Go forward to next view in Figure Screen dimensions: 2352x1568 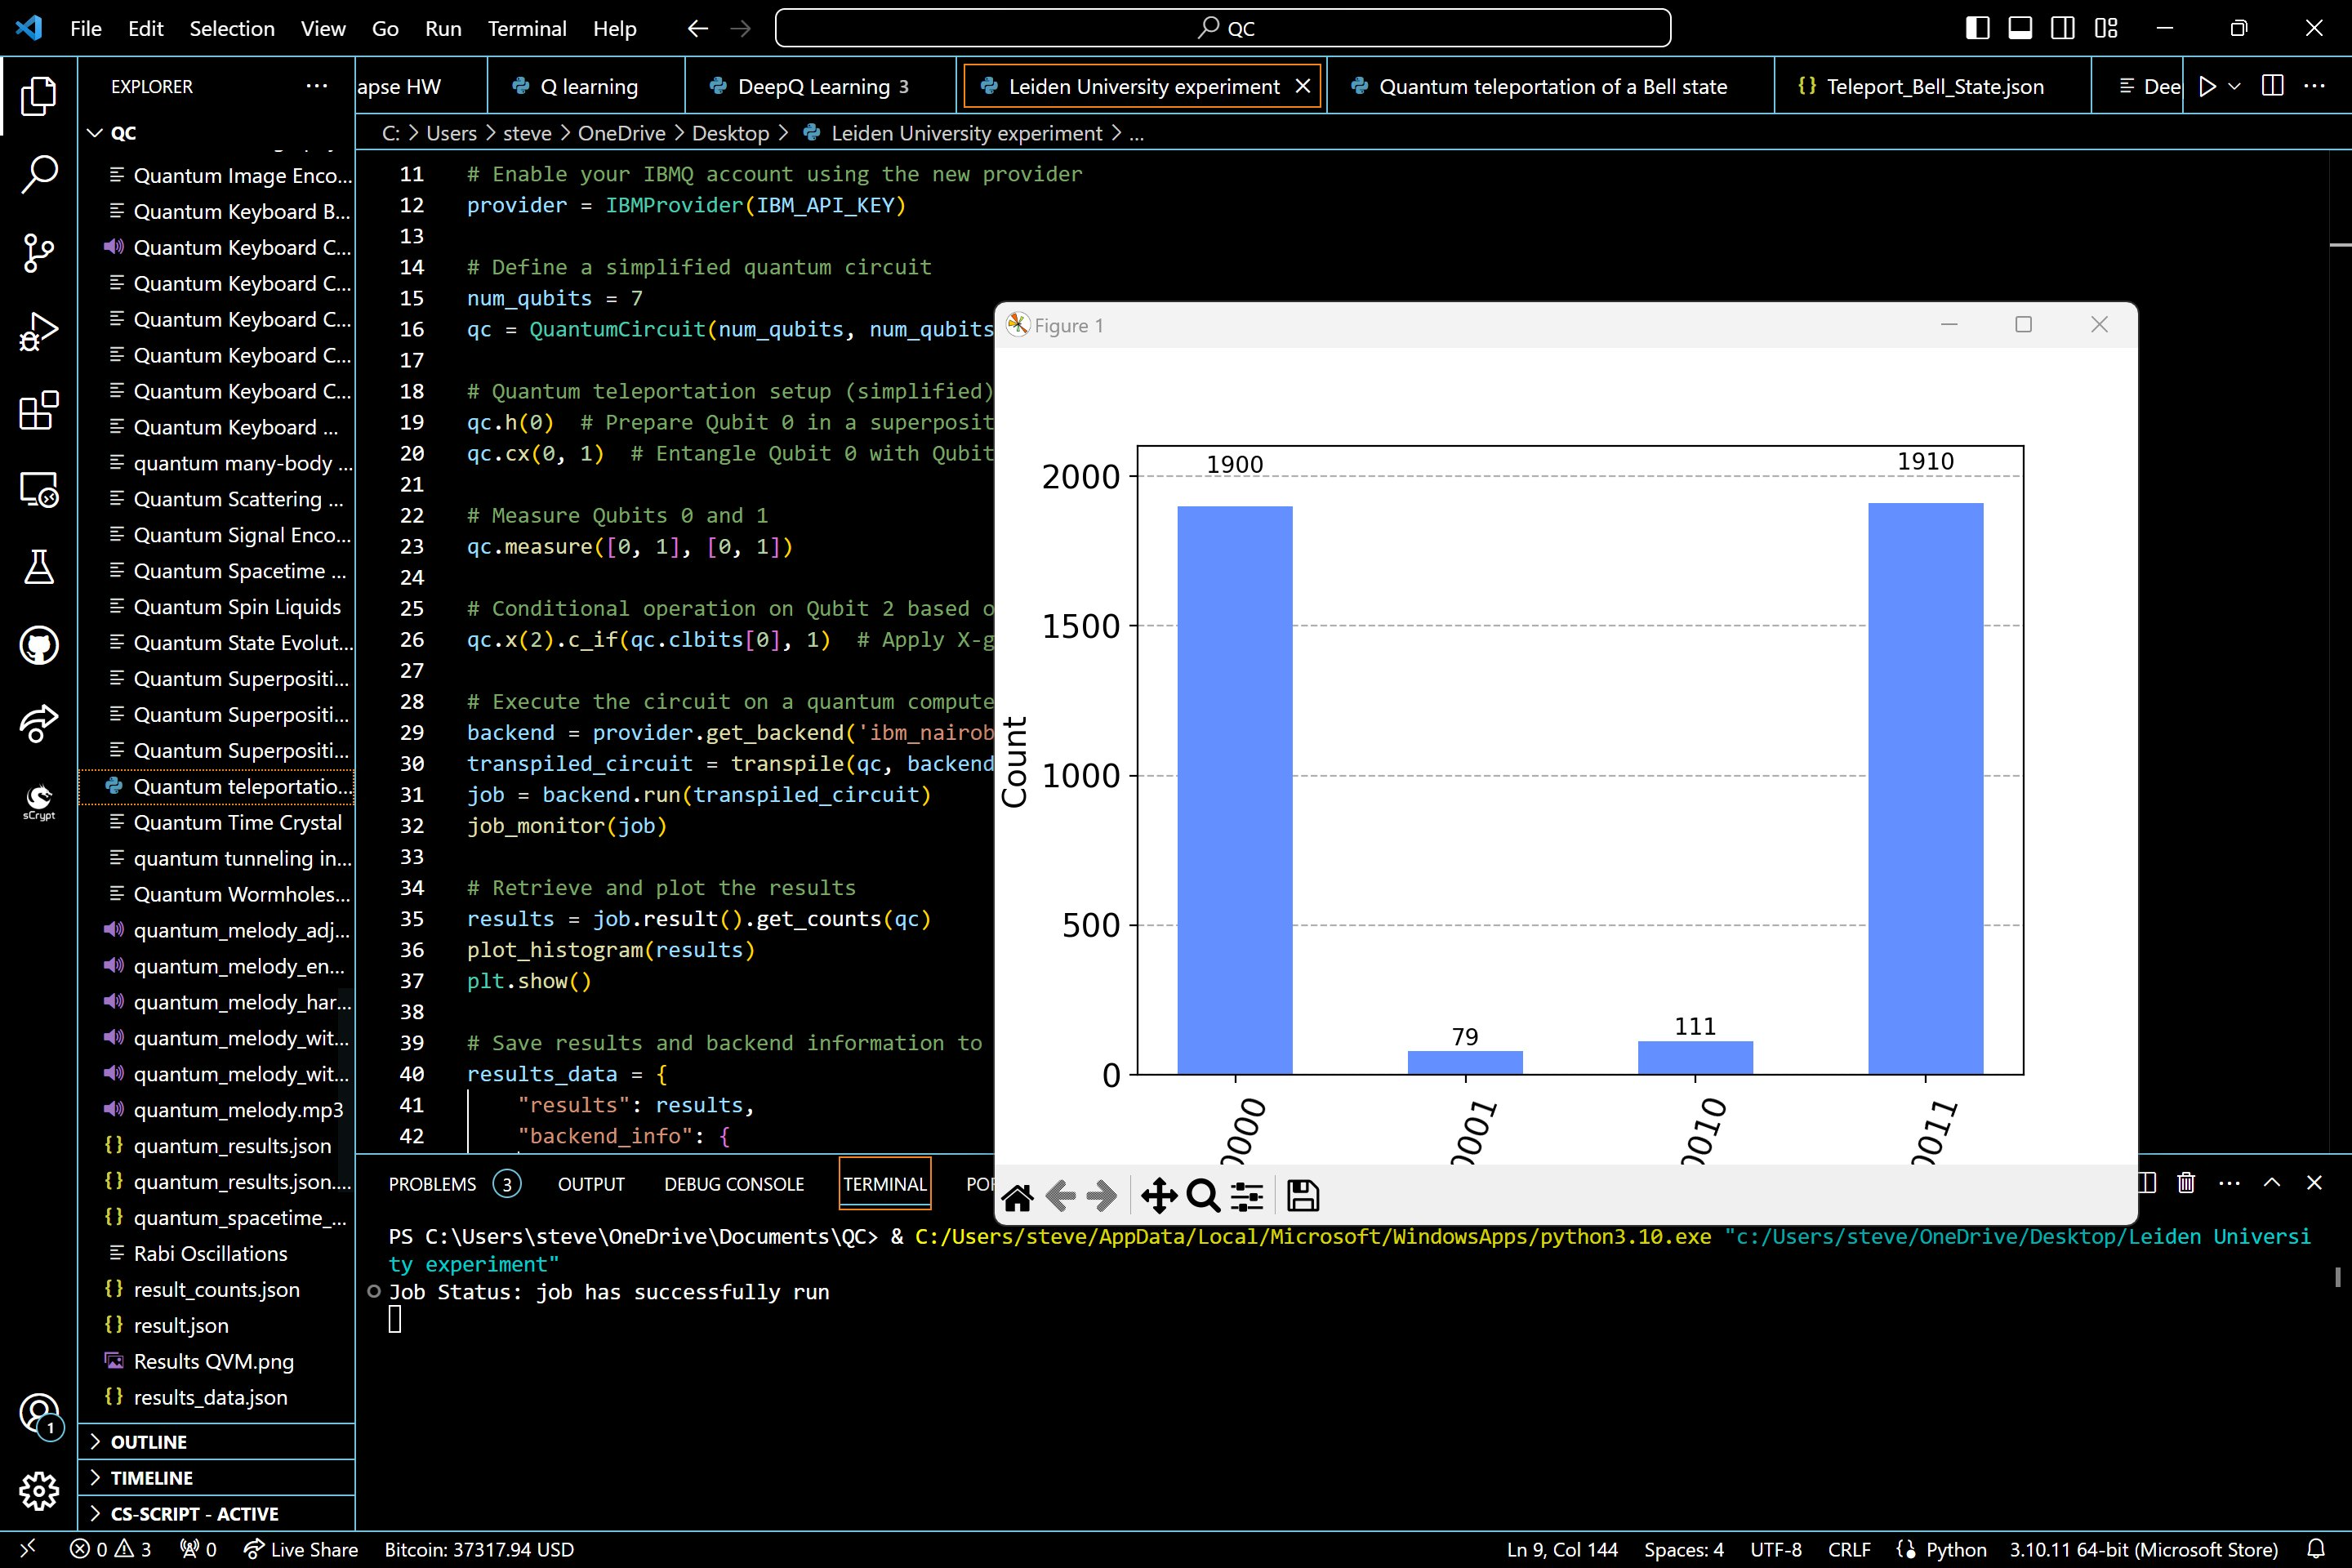1102,1196
